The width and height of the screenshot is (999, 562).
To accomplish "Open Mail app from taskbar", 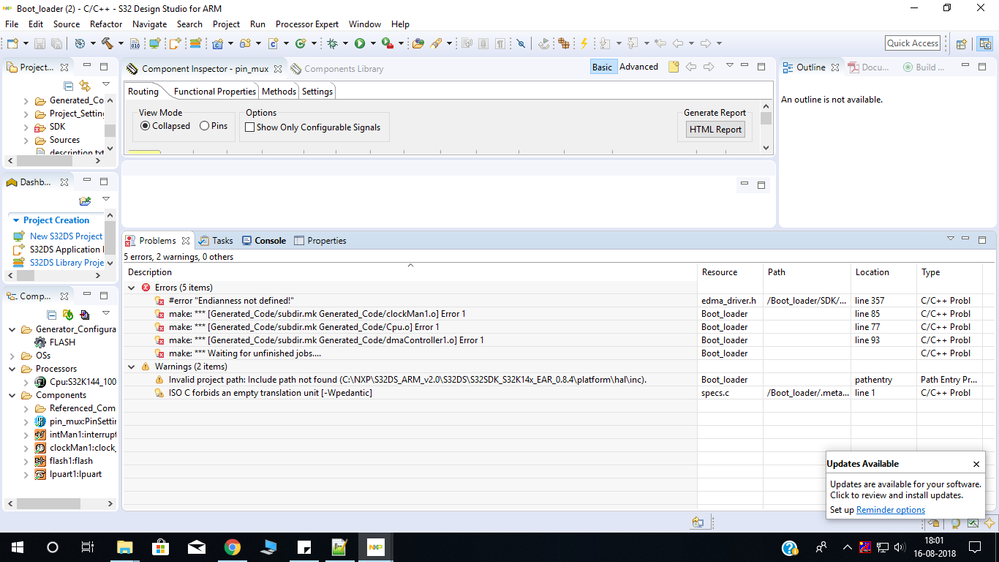I will tap(197, 547).
